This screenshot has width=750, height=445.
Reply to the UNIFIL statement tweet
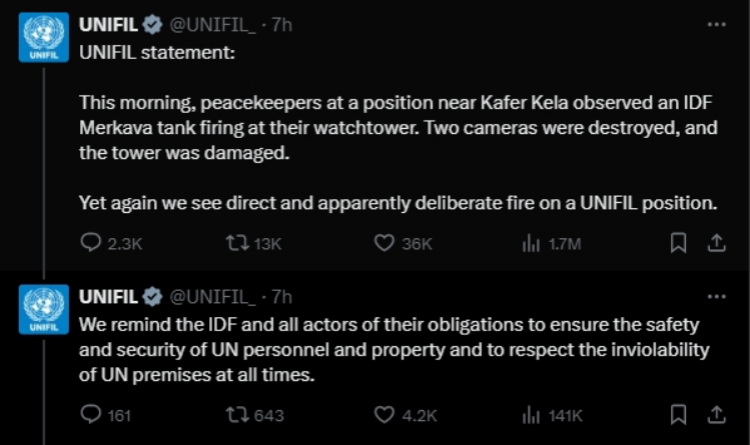point(91,242)
